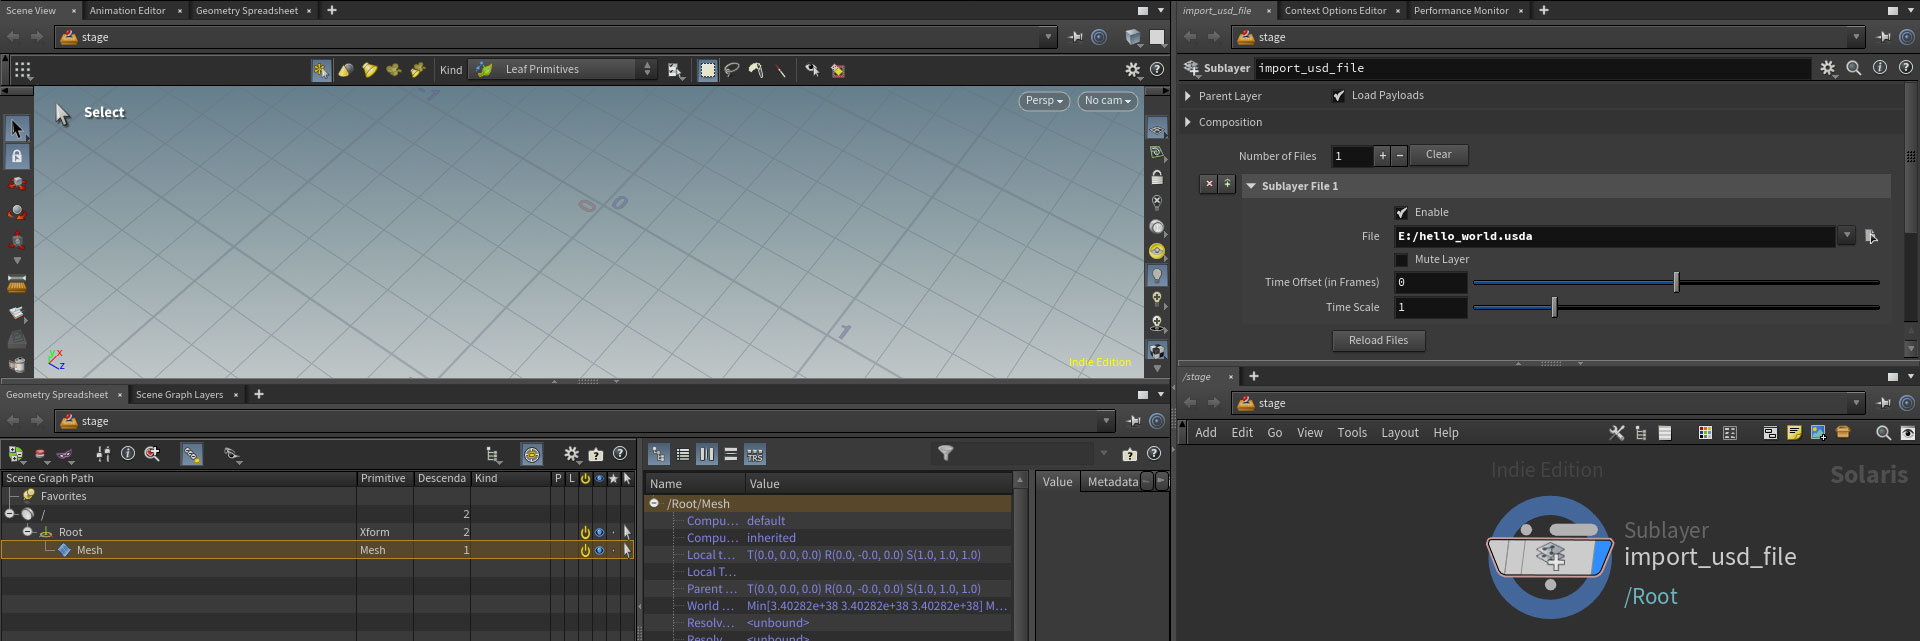Click the magnifier search icon in Sublayer parameters
This screenshot has height=641, width=1920.
1853,68
